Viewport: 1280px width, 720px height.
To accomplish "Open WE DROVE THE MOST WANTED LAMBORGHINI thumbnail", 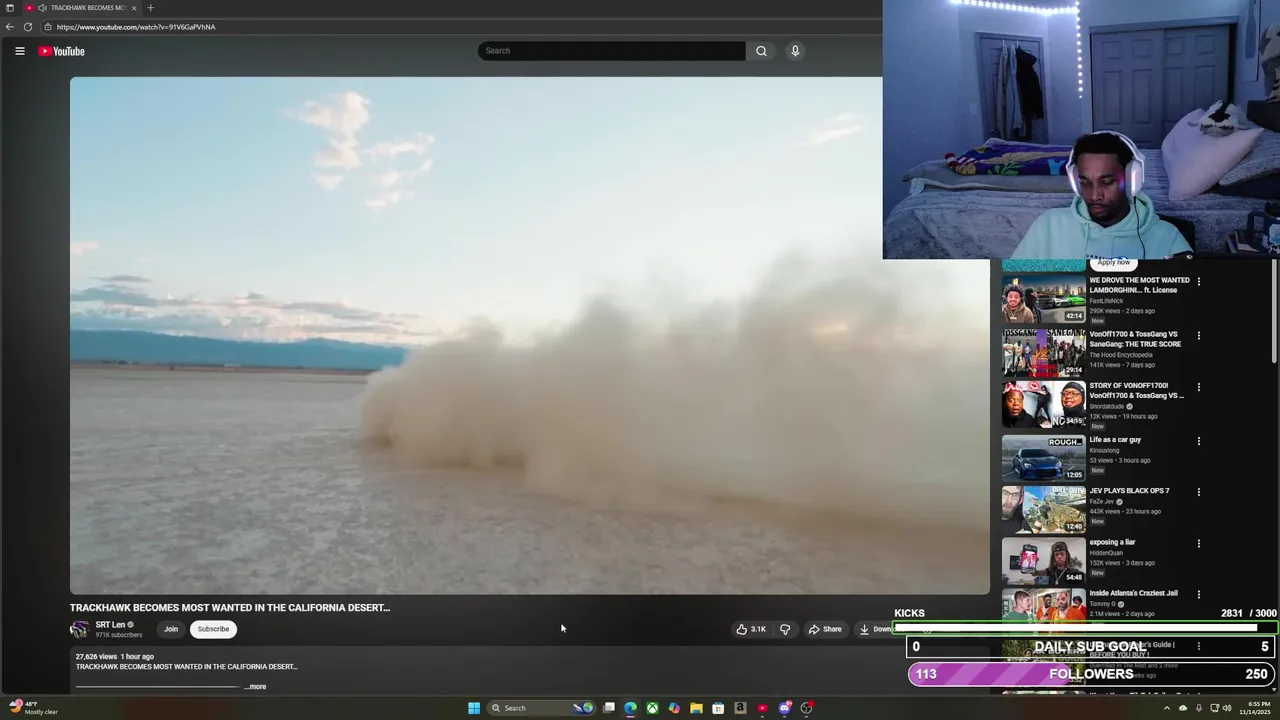I will [x=1043, y=299].
